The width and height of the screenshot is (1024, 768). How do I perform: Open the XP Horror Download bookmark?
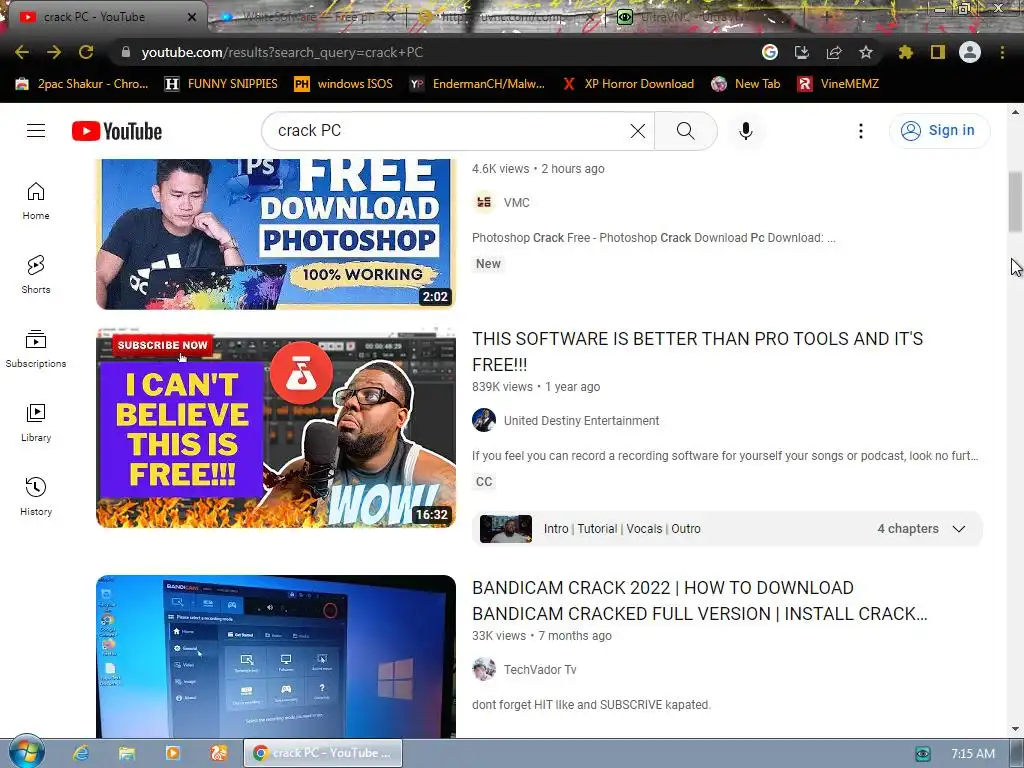pyautogui.click(x=628, y=84)
